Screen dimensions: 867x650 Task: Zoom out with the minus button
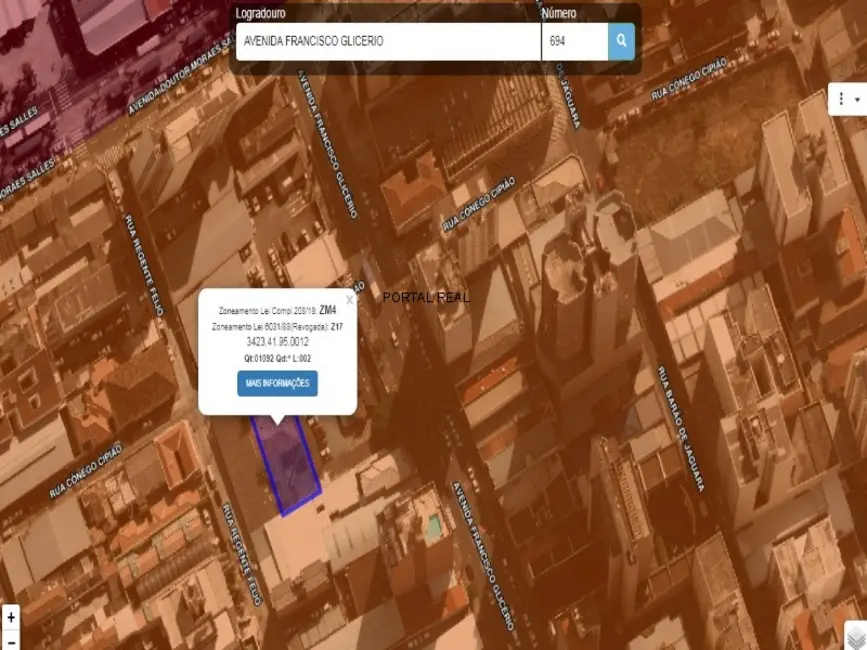pyautogui.click(x=11, y=641)
